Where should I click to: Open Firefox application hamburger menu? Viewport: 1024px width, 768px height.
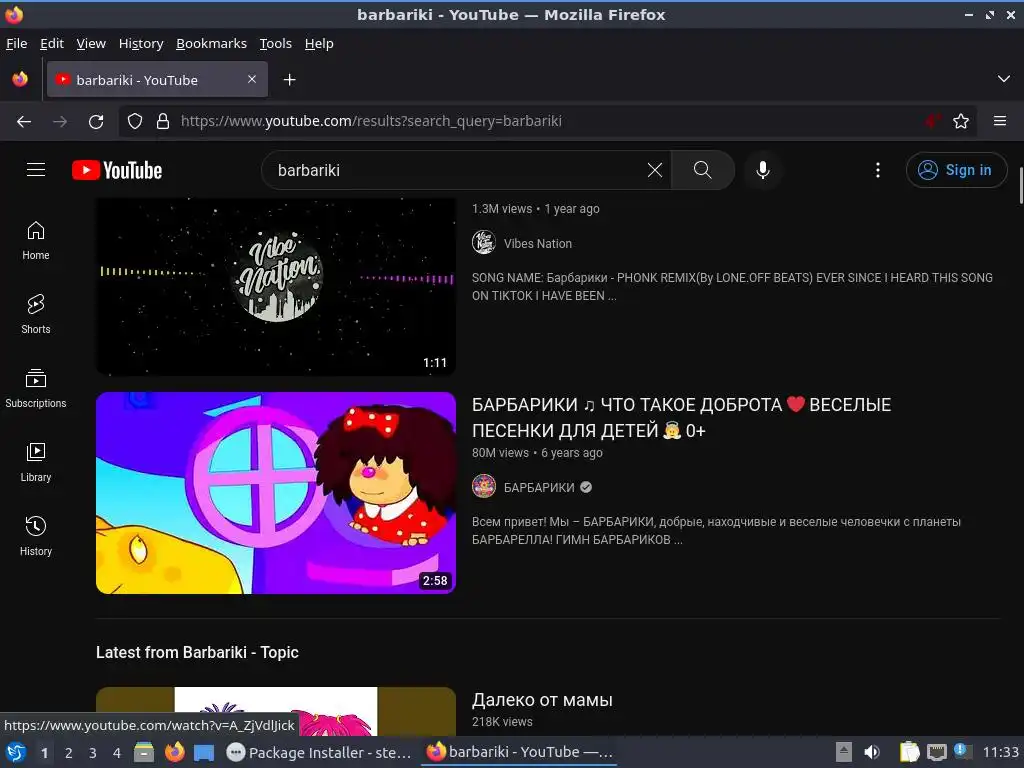1000,121
